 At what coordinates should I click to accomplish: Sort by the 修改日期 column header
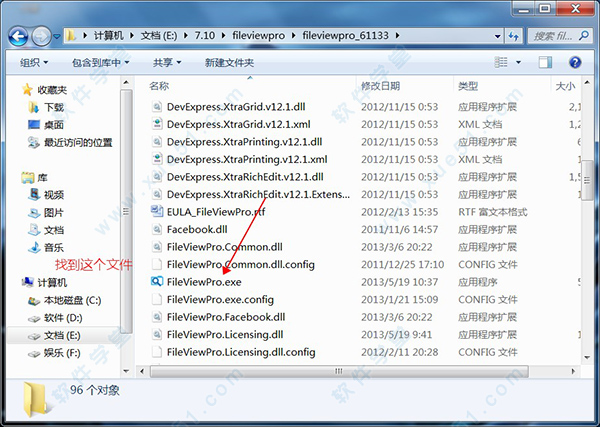(x=380, y=86)
